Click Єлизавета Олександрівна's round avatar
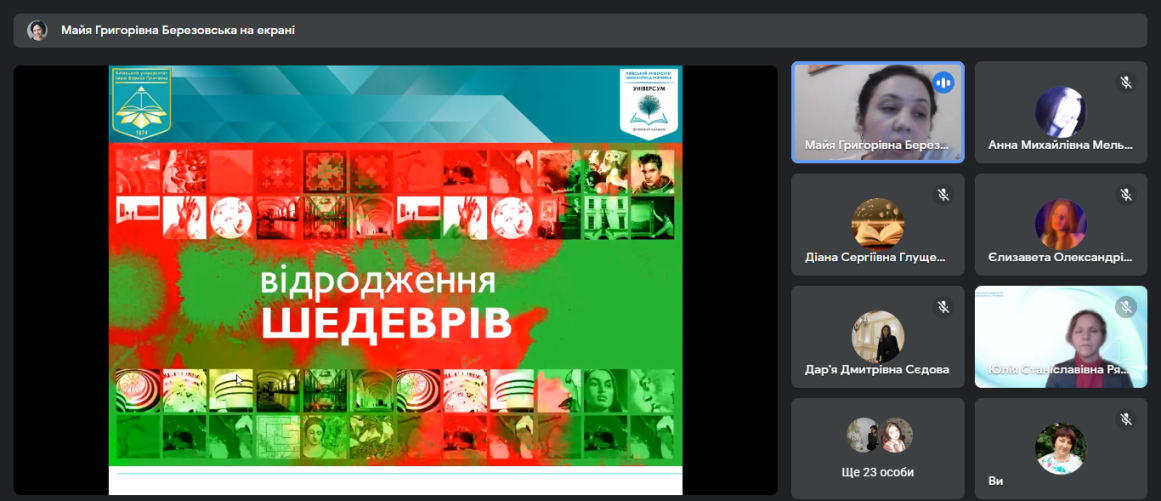The image size is (1161, 501). (1061, 224)
